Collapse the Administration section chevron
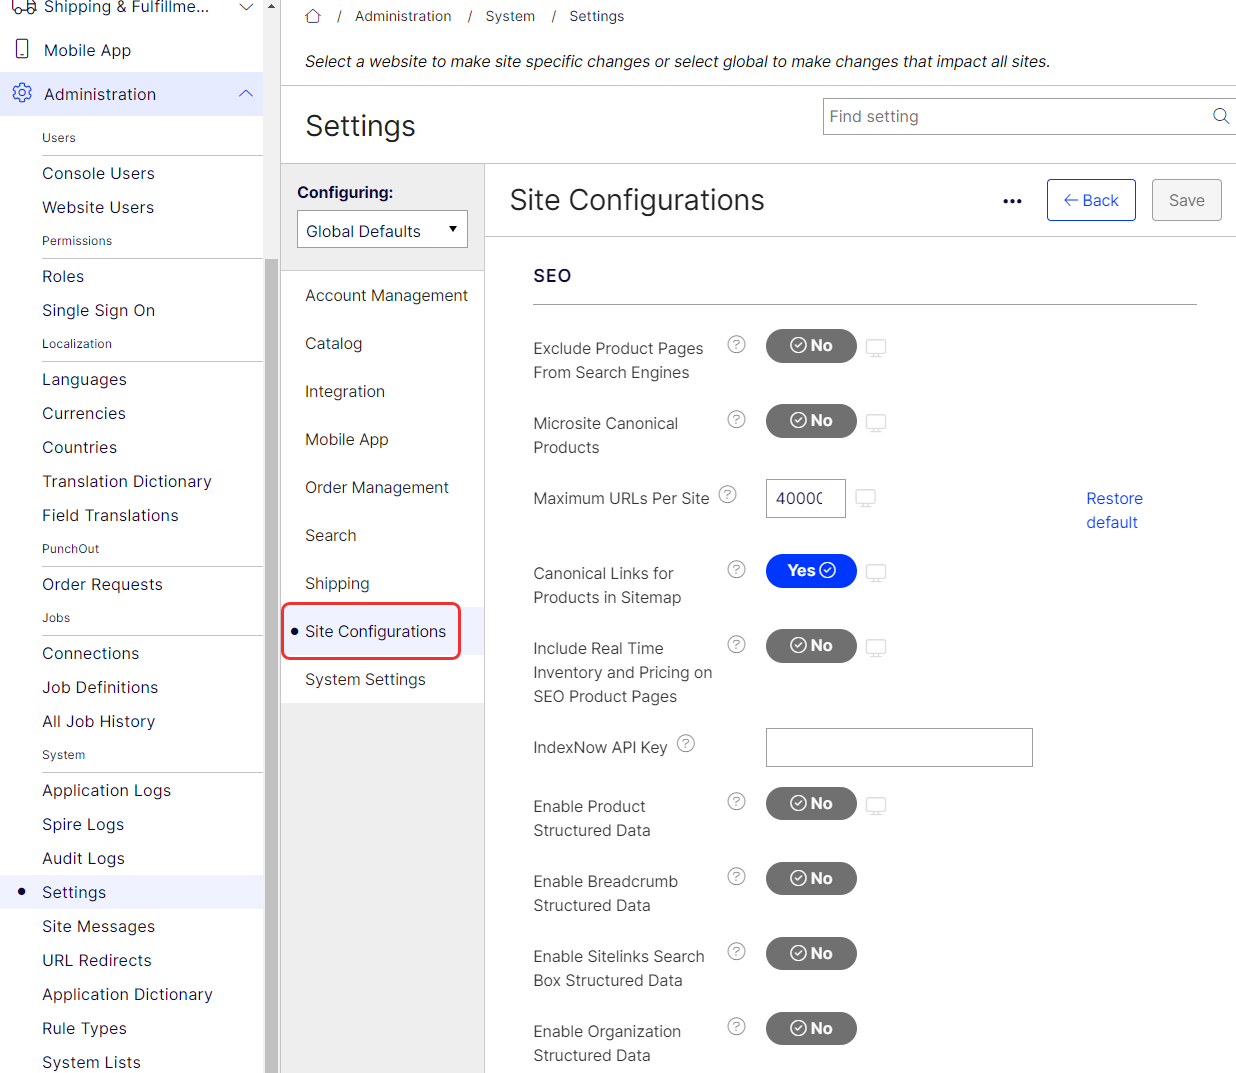This screenshot has width=1236, height=1073. click(x=246, y=93)
